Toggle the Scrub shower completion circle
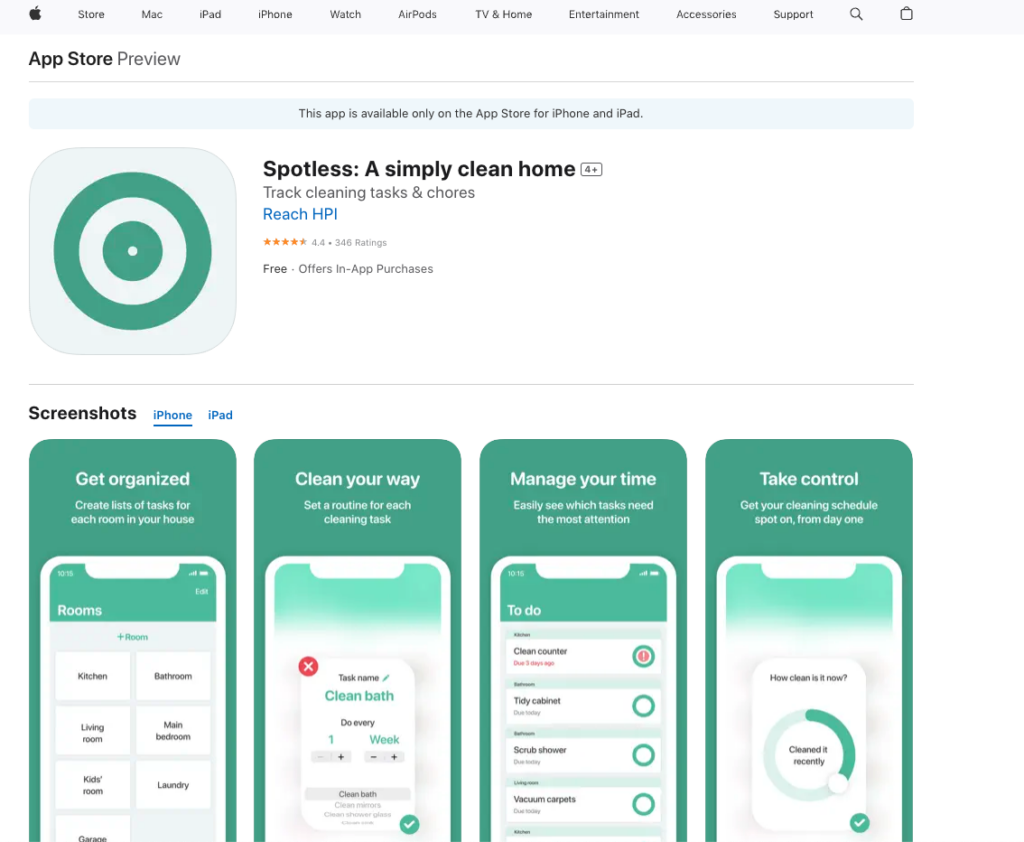The width and height of the screenshot is (1024, 842). click(x=643, y=755)
